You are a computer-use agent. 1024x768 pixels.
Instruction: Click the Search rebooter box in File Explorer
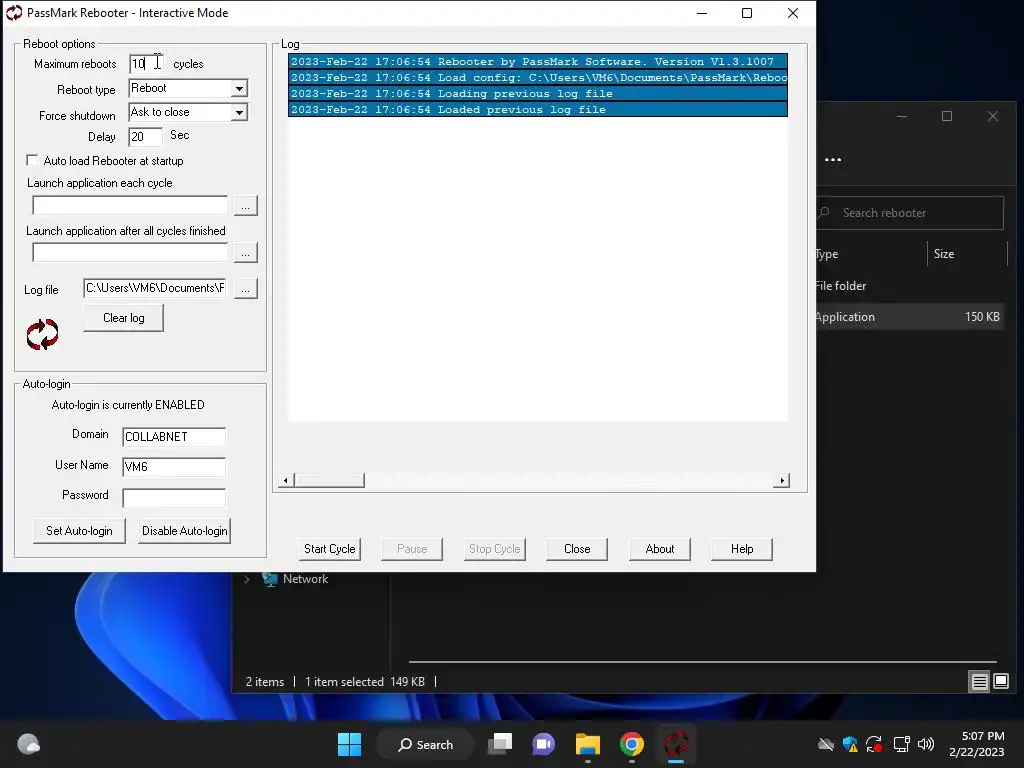point(910,213)
